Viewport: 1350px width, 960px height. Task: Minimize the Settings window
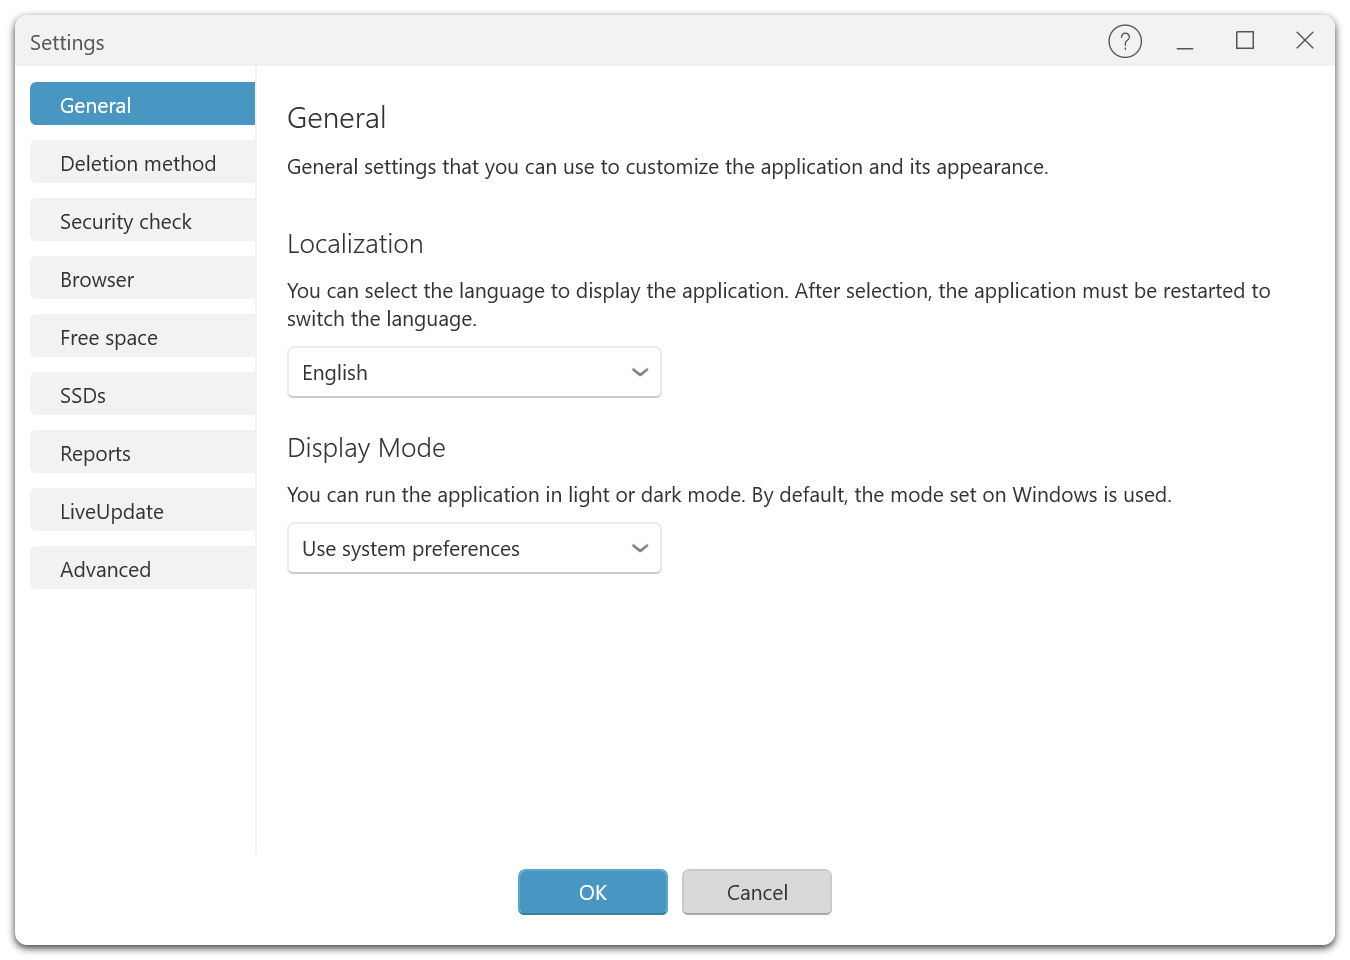click(1185, 41)
